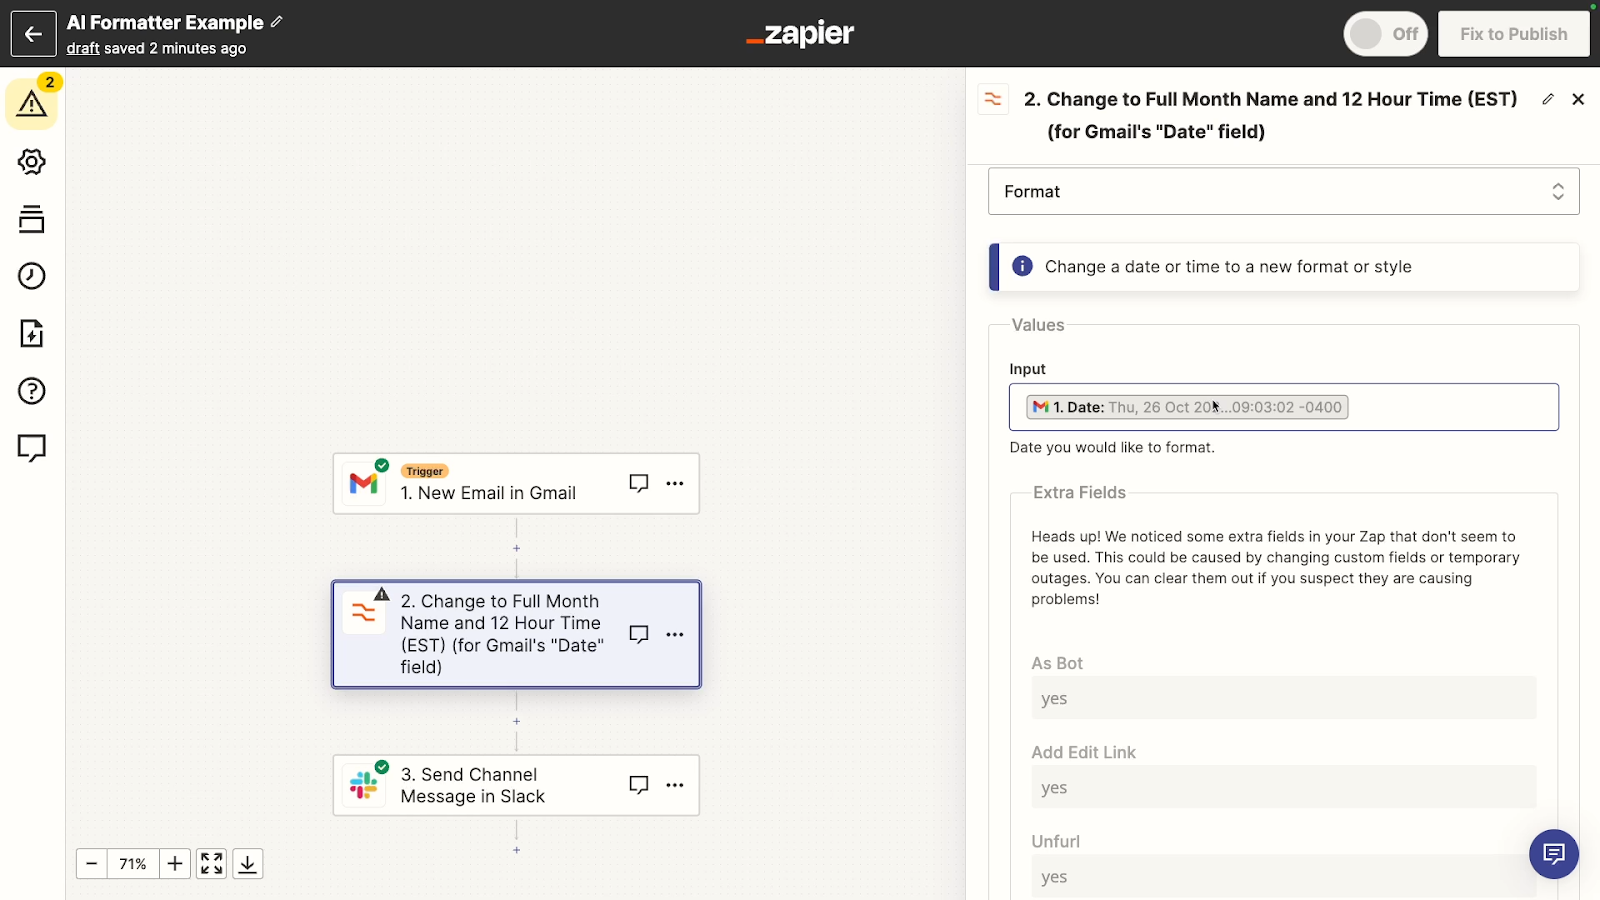Add a step between Formatter and Slack
The image size is (1600, 900).
(516, 722)
